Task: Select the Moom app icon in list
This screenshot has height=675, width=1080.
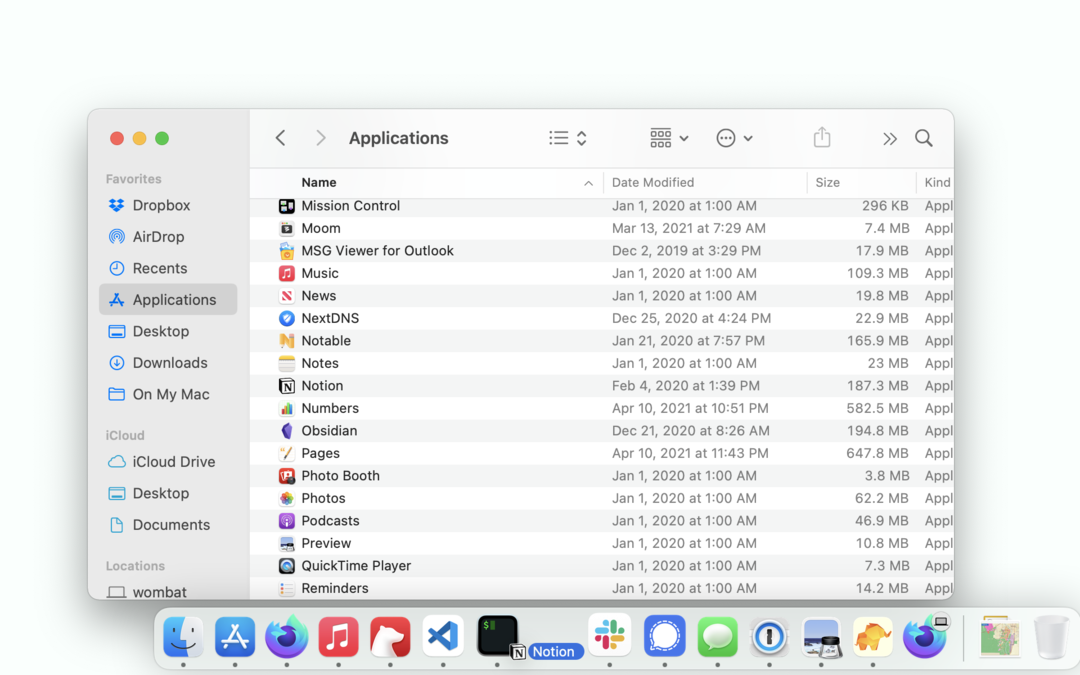Action: pyautogui.click(x=287, y=228)
